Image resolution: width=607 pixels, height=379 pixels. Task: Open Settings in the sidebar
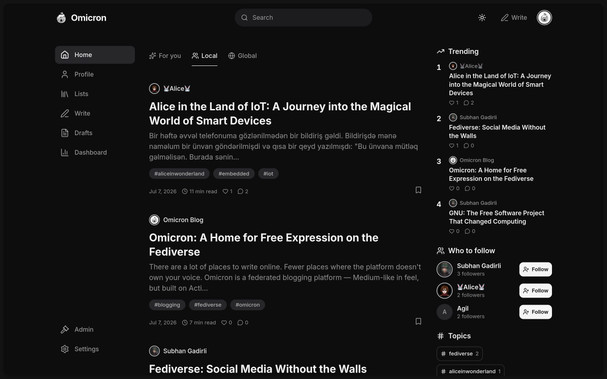click(95, 349)
